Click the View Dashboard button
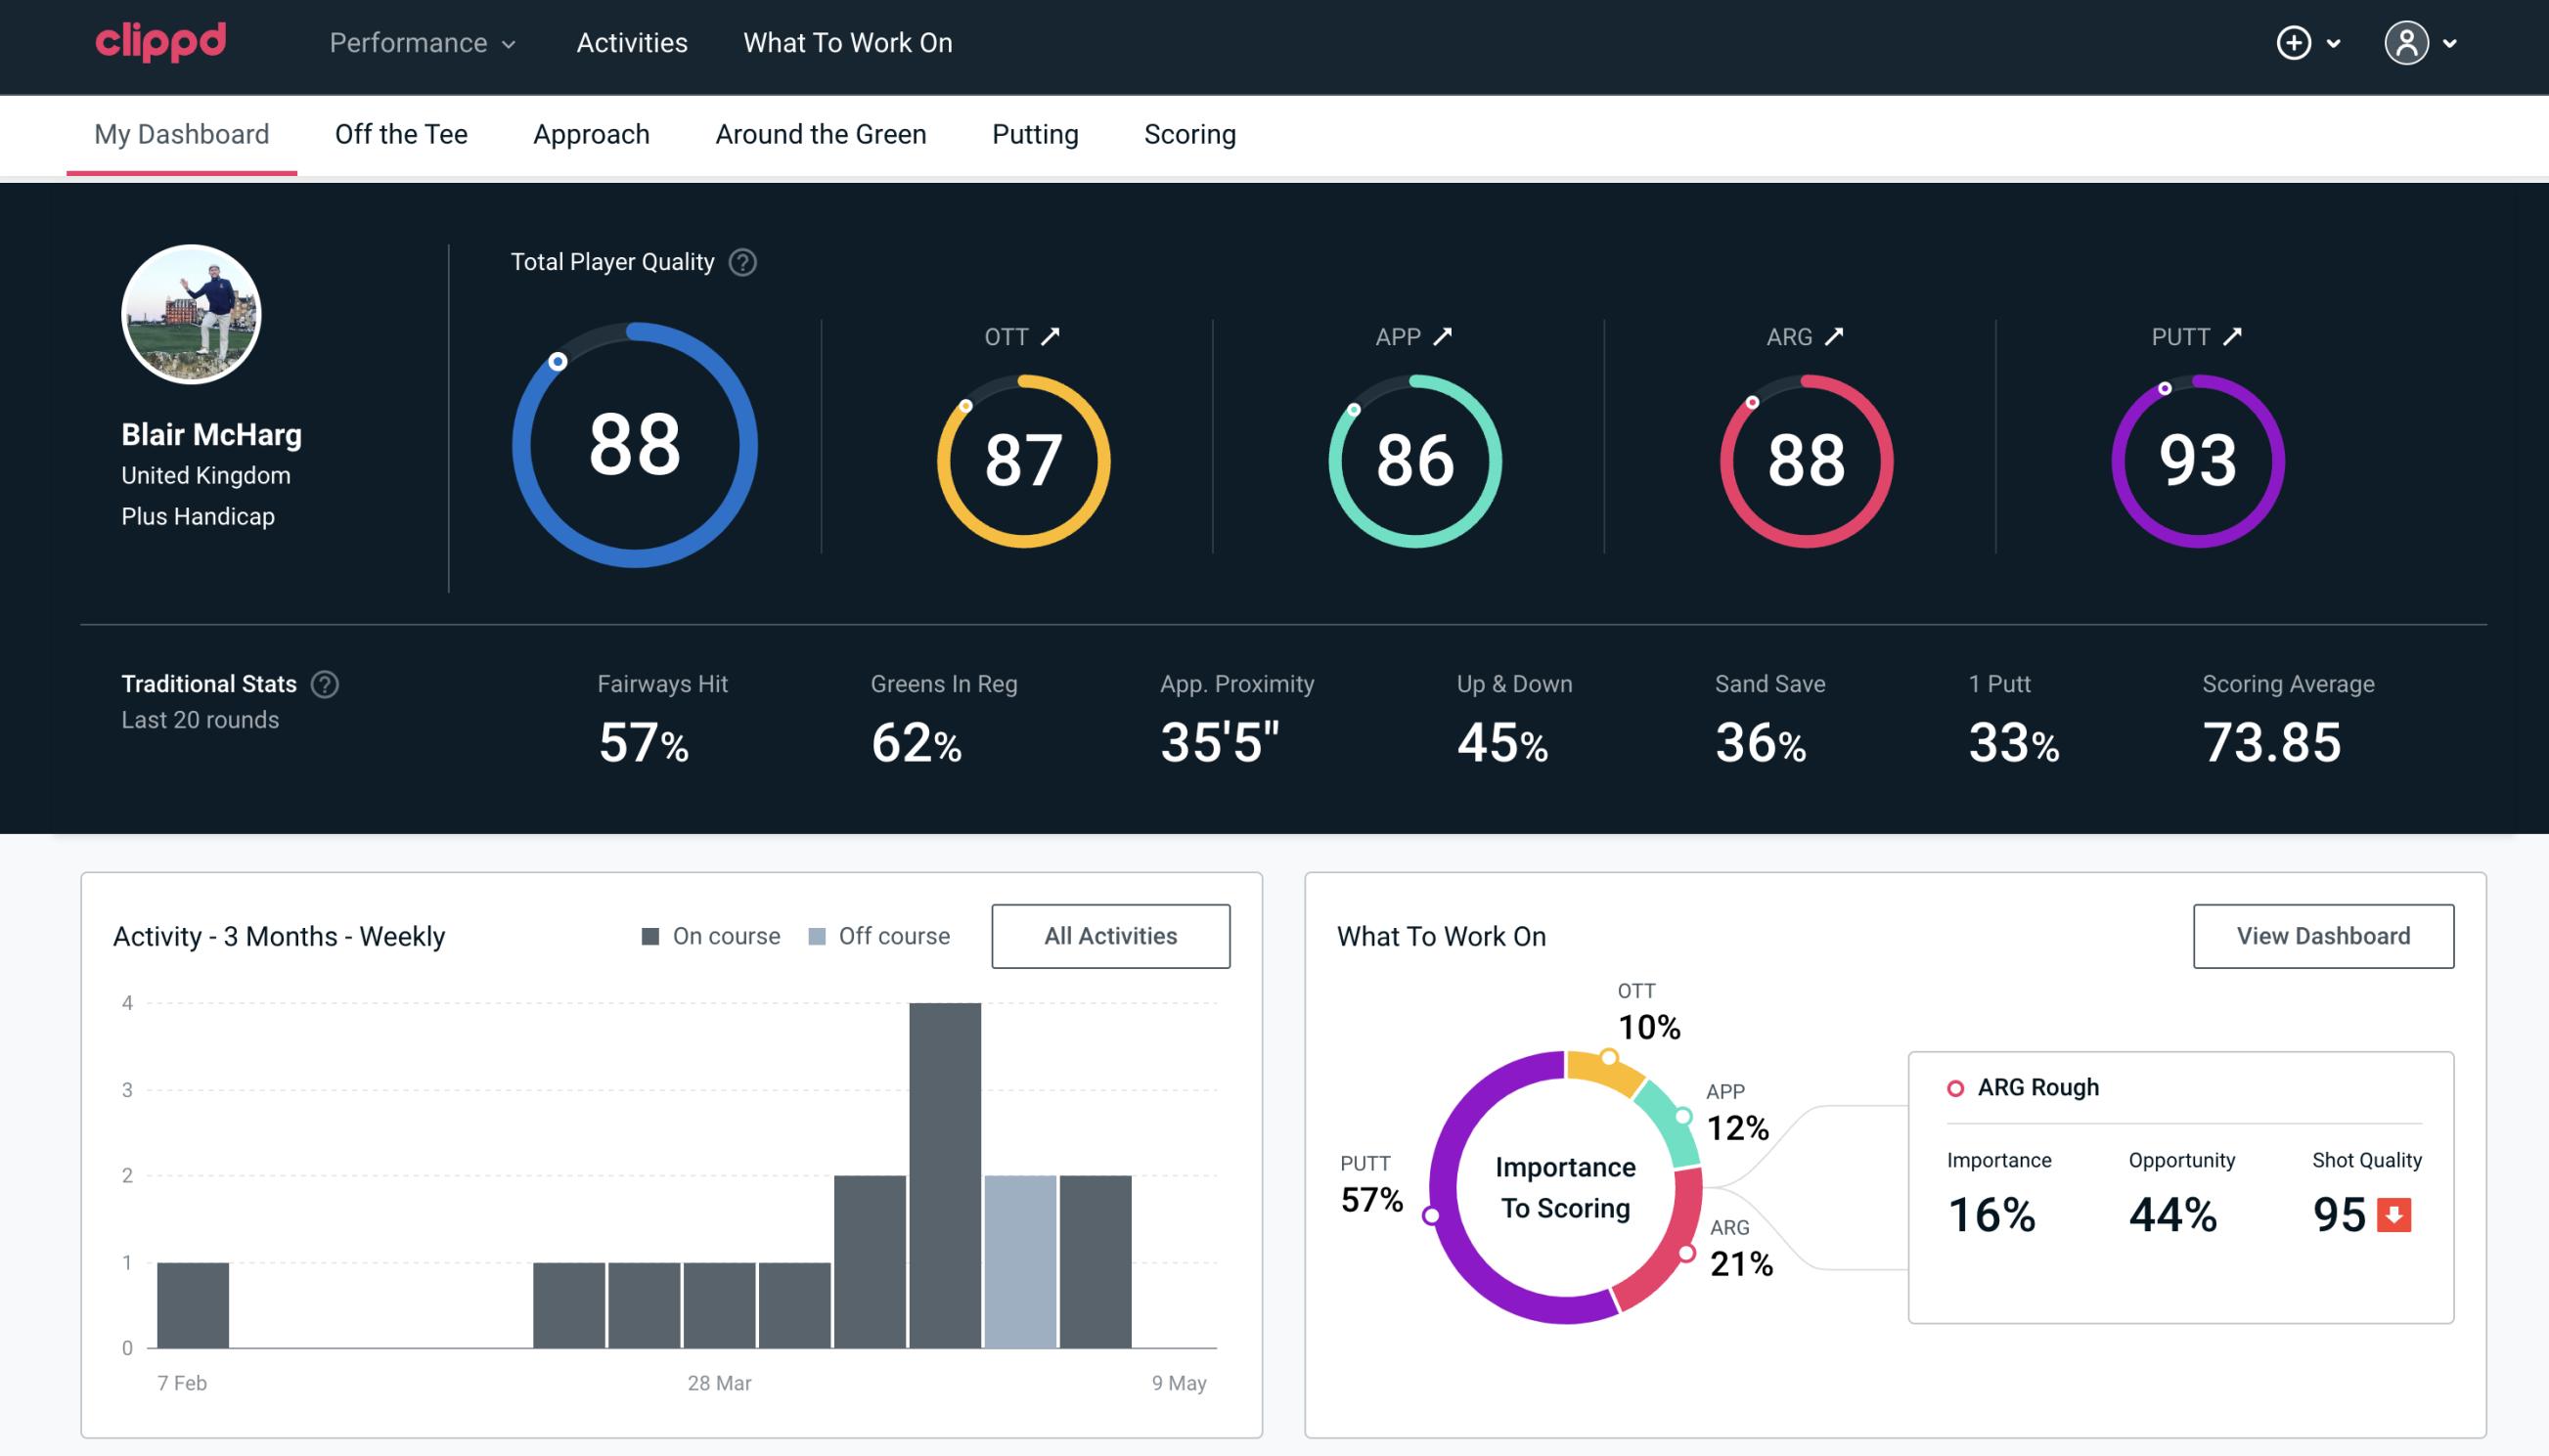 (x=2323, y=935)
